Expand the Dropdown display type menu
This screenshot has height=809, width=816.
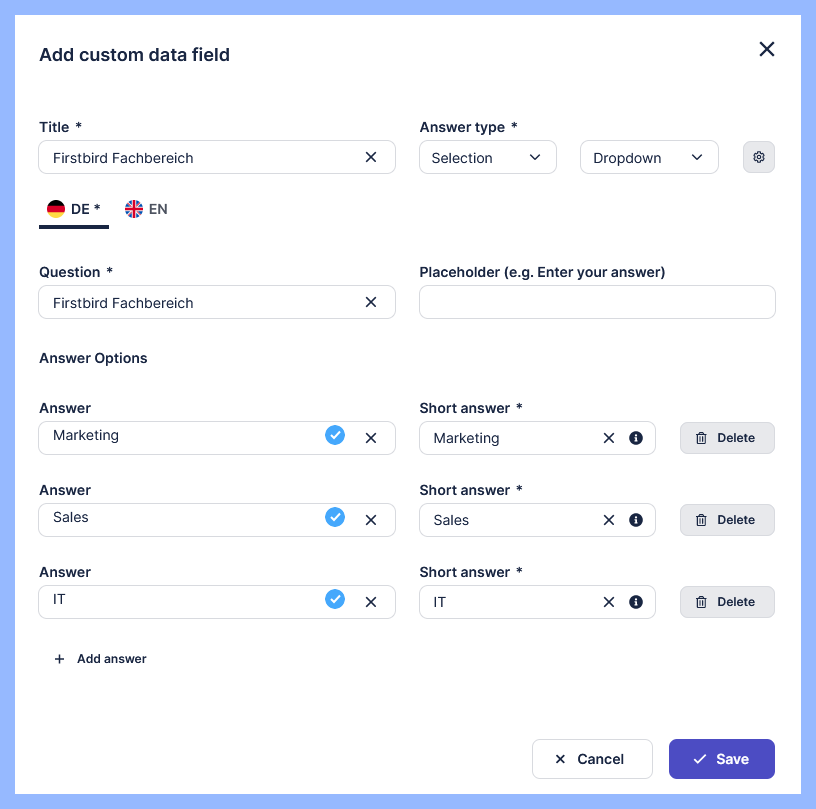click(649, 157)
